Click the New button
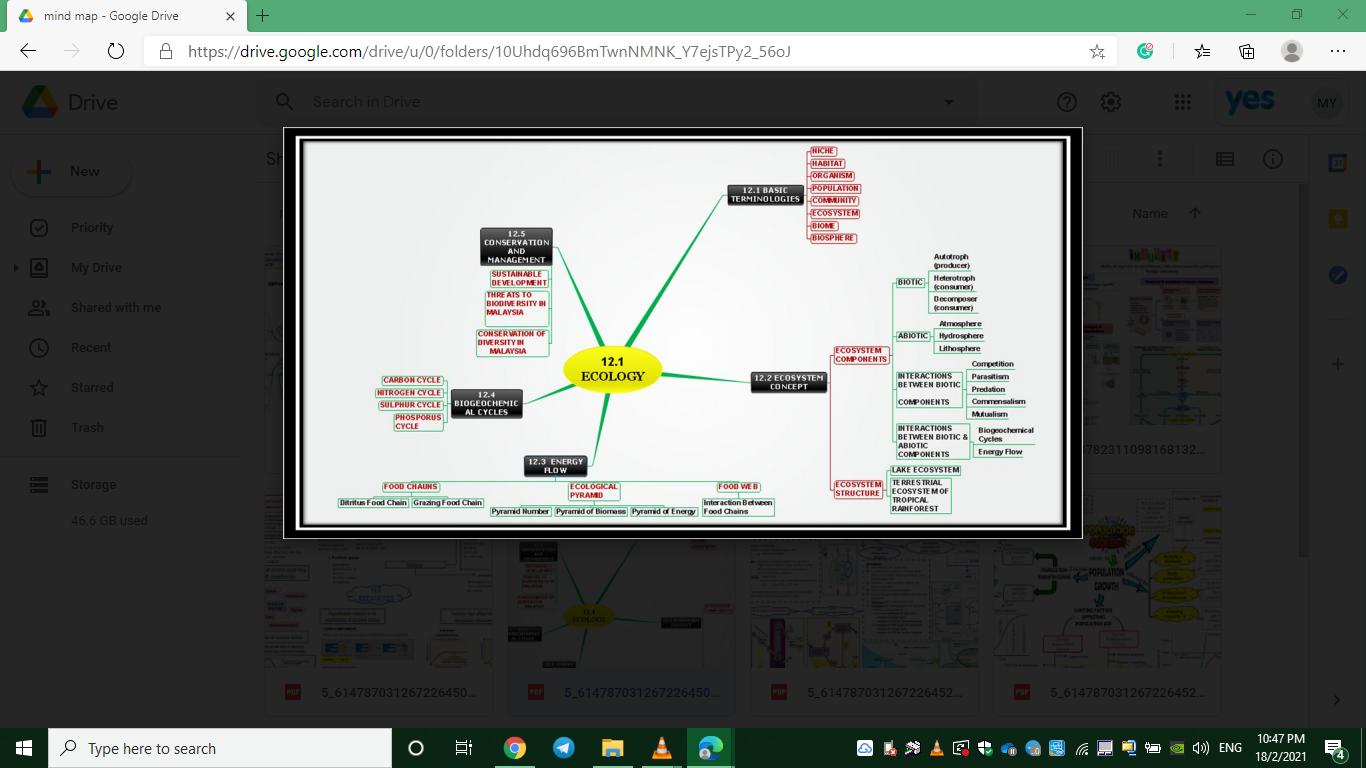Screen dimensions: 1366x768 click(x=71, y=172)
